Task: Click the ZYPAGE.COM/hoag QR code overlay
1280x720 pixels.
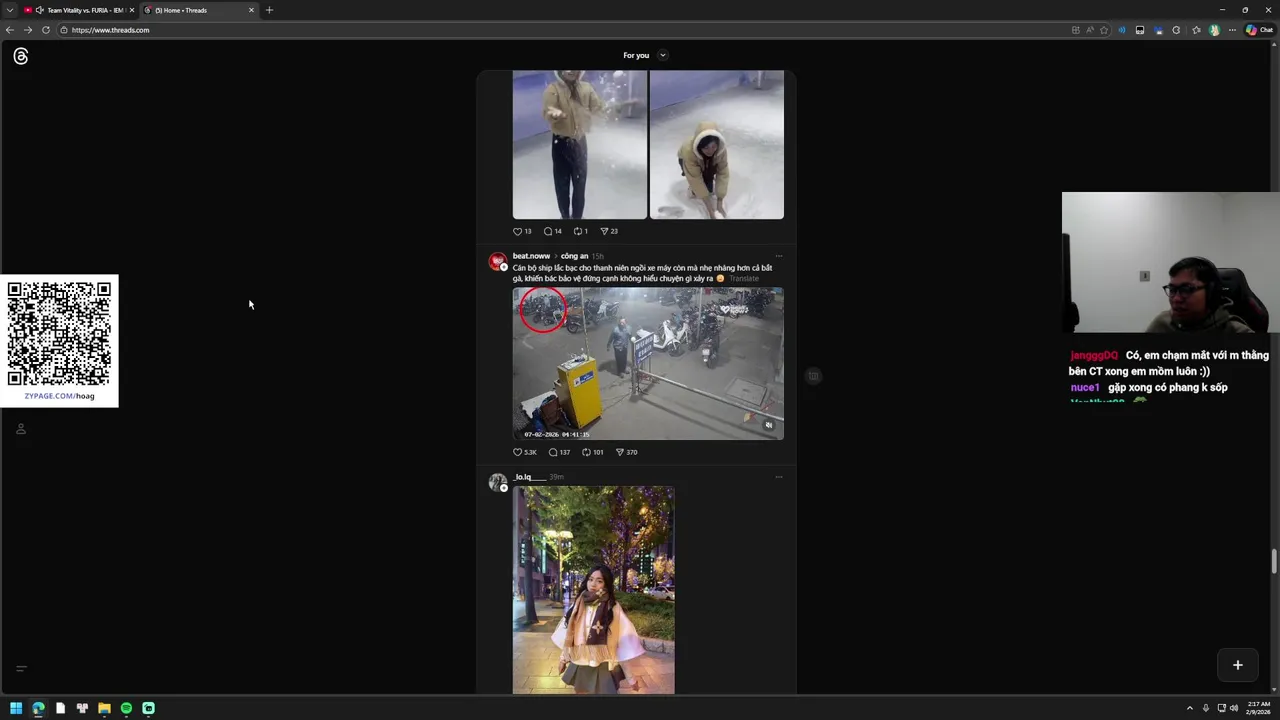Action: 59,341
